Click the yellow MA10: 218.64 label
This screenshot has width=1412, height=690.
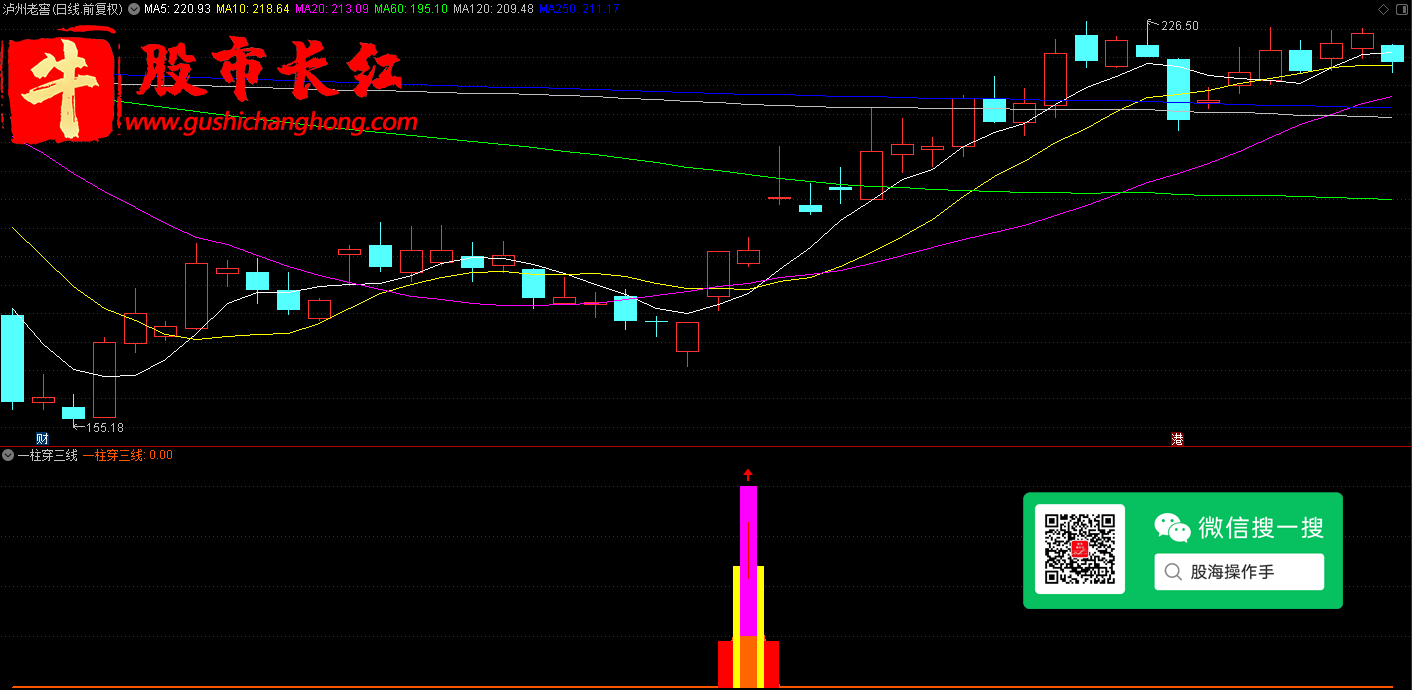click(x=253, y=9)
